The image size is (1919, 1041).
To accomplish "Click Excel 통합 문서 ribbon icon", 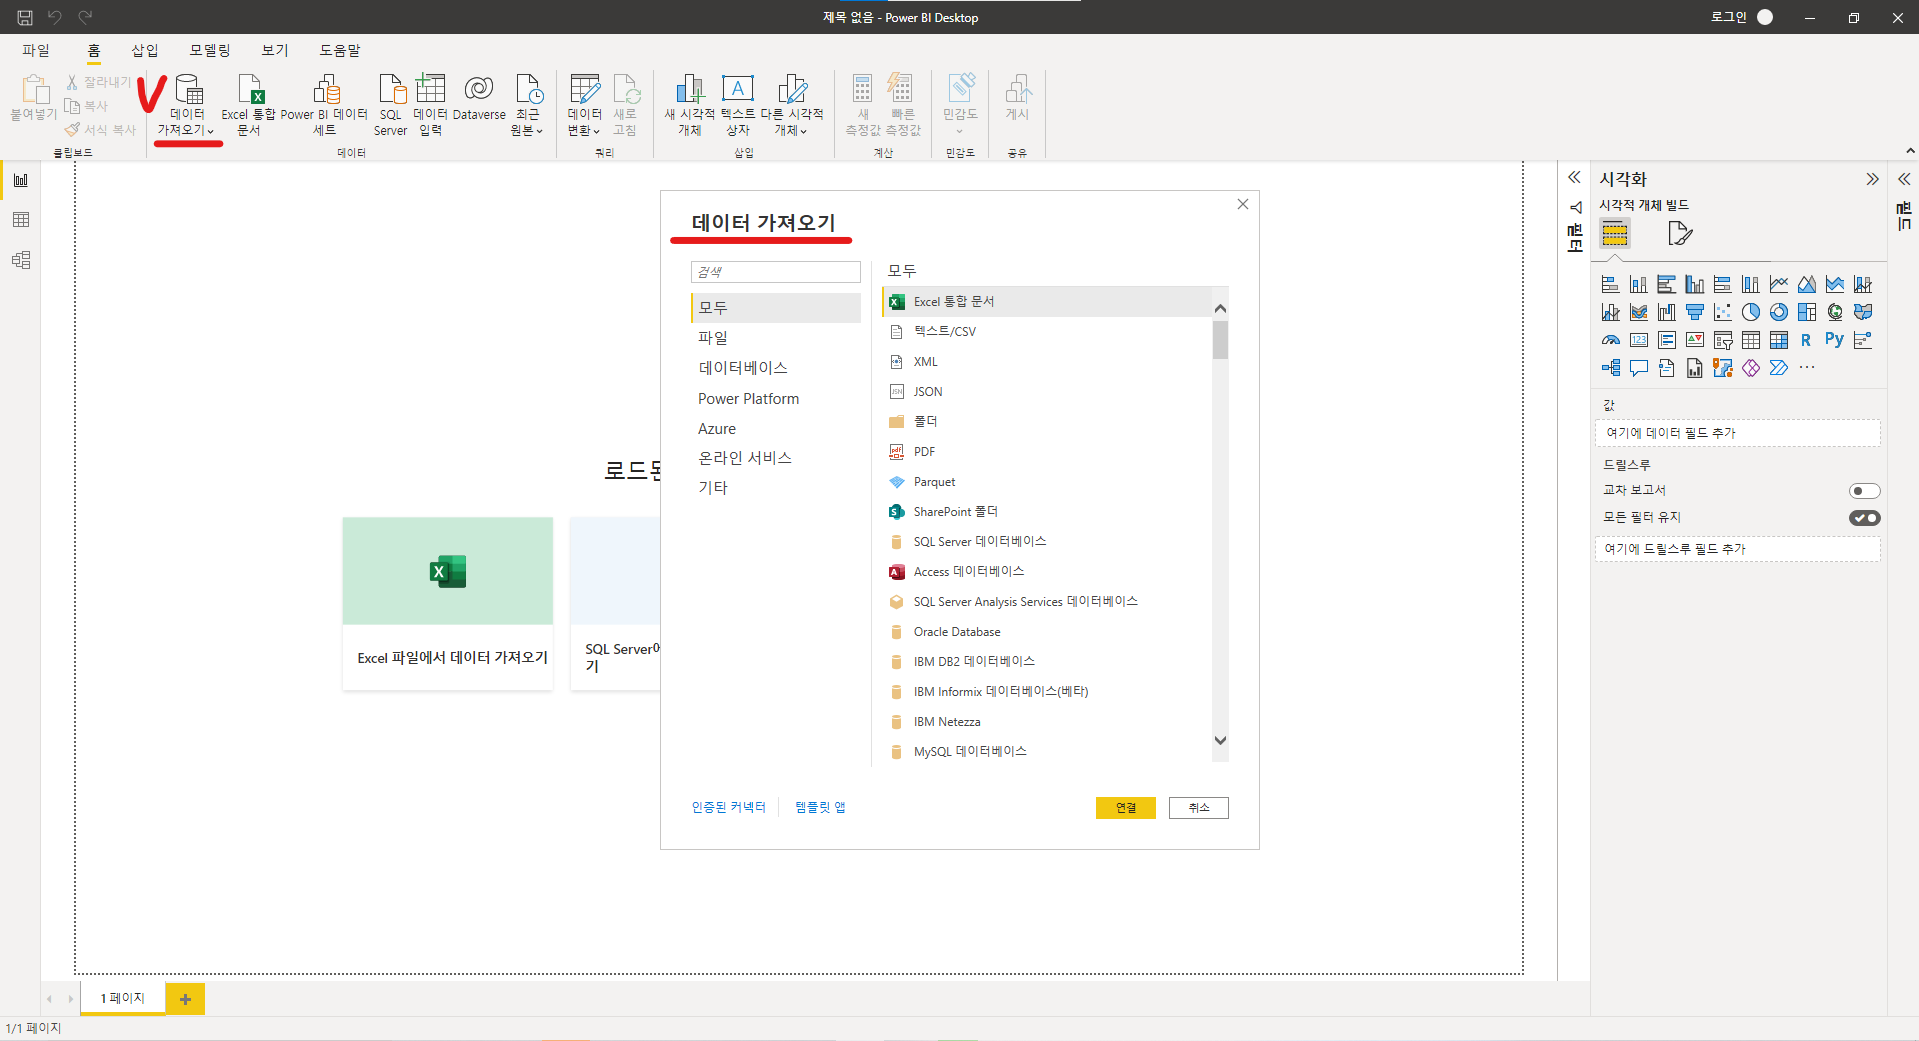I will pos(249,105).
